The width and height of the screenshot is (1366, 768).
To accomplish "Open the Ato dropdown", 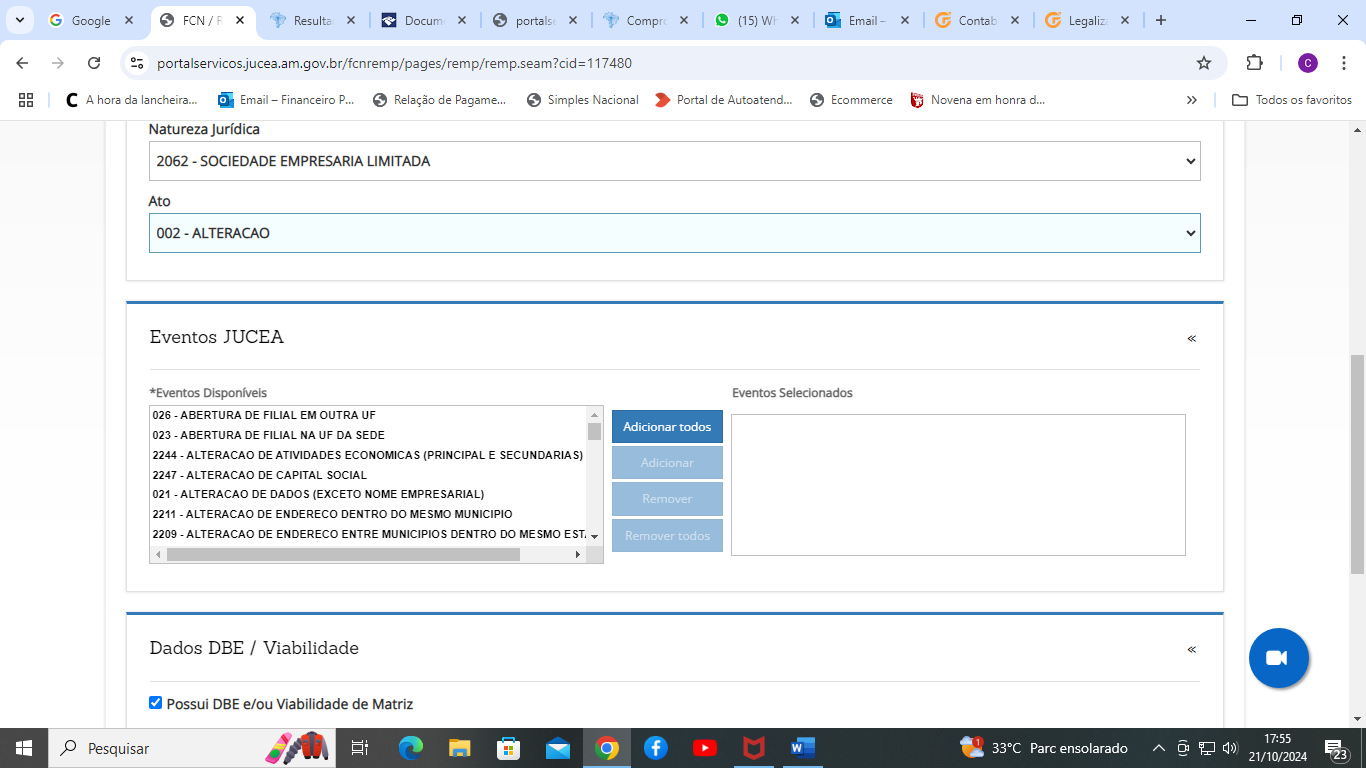I will click(x=674, y=233).
